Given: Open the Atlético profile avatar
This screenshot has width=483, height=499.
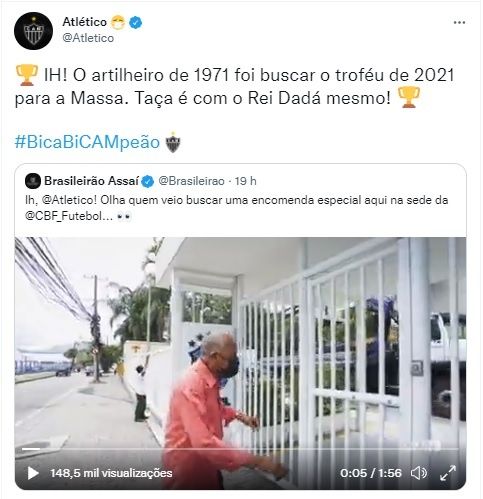Looking at the screenshot, I should pos(33,31).
